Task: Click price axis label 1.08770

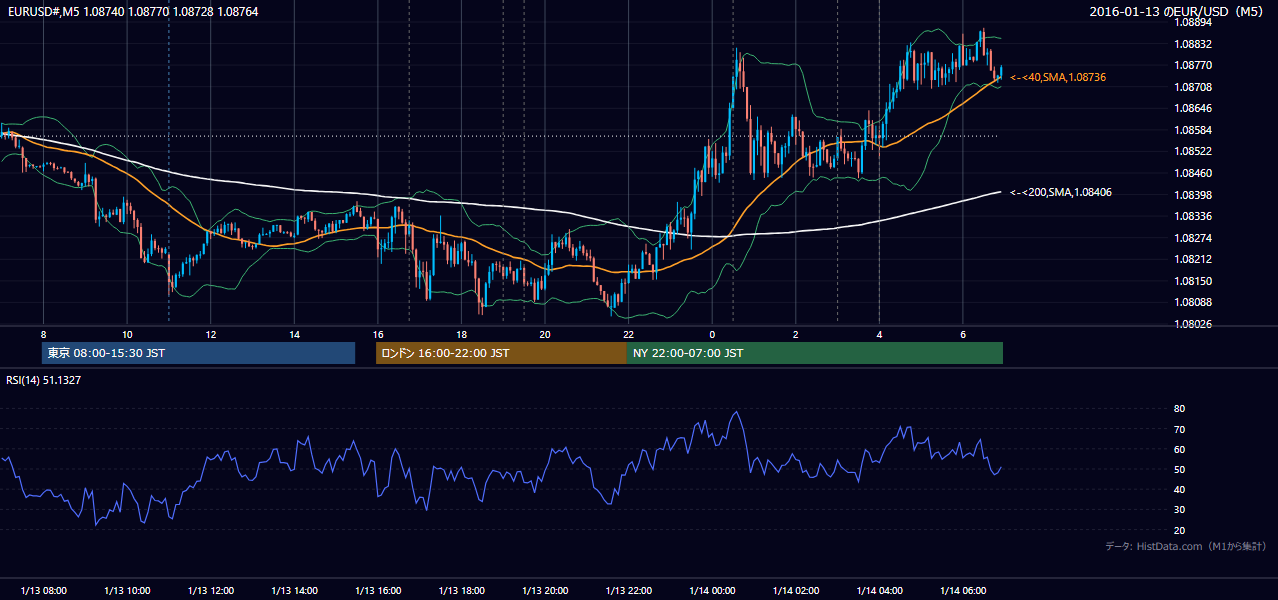Action: pyautogui.click(x=1192, y=65)
